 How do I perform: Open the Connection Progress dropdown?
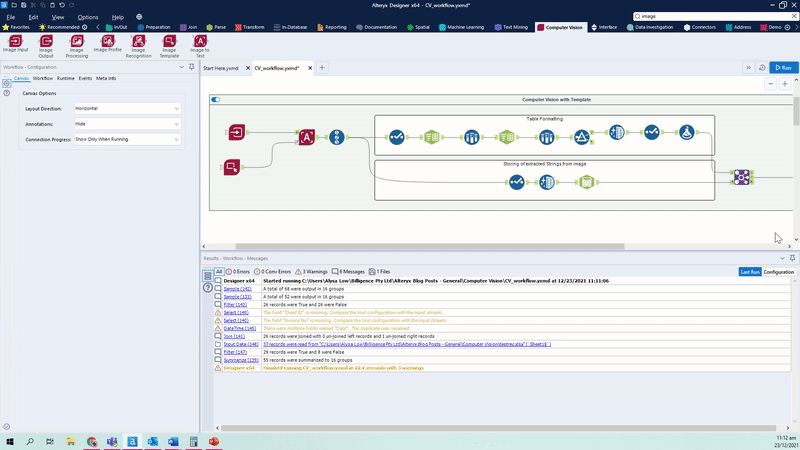coord(128,139)
